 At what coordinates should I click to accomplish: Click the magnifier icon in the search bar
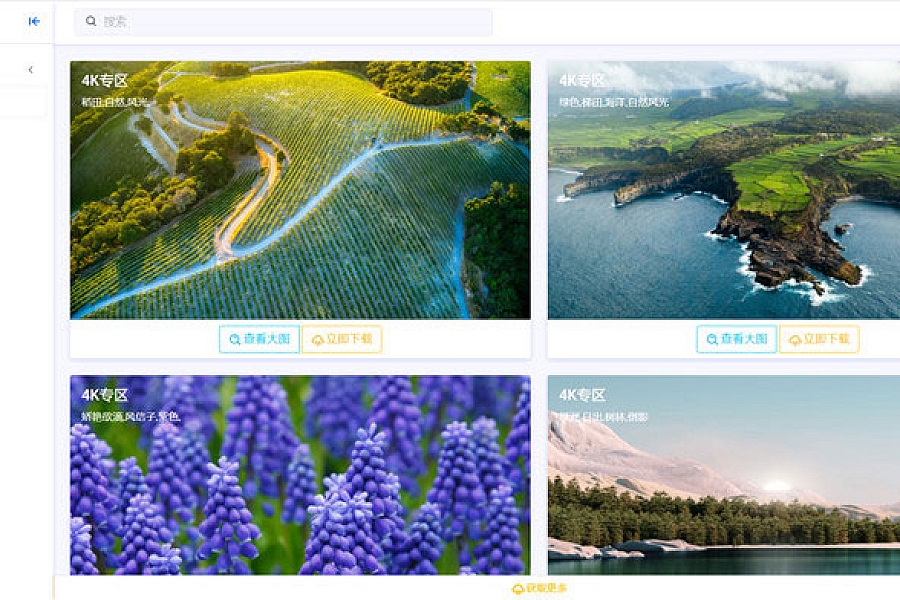91,21
